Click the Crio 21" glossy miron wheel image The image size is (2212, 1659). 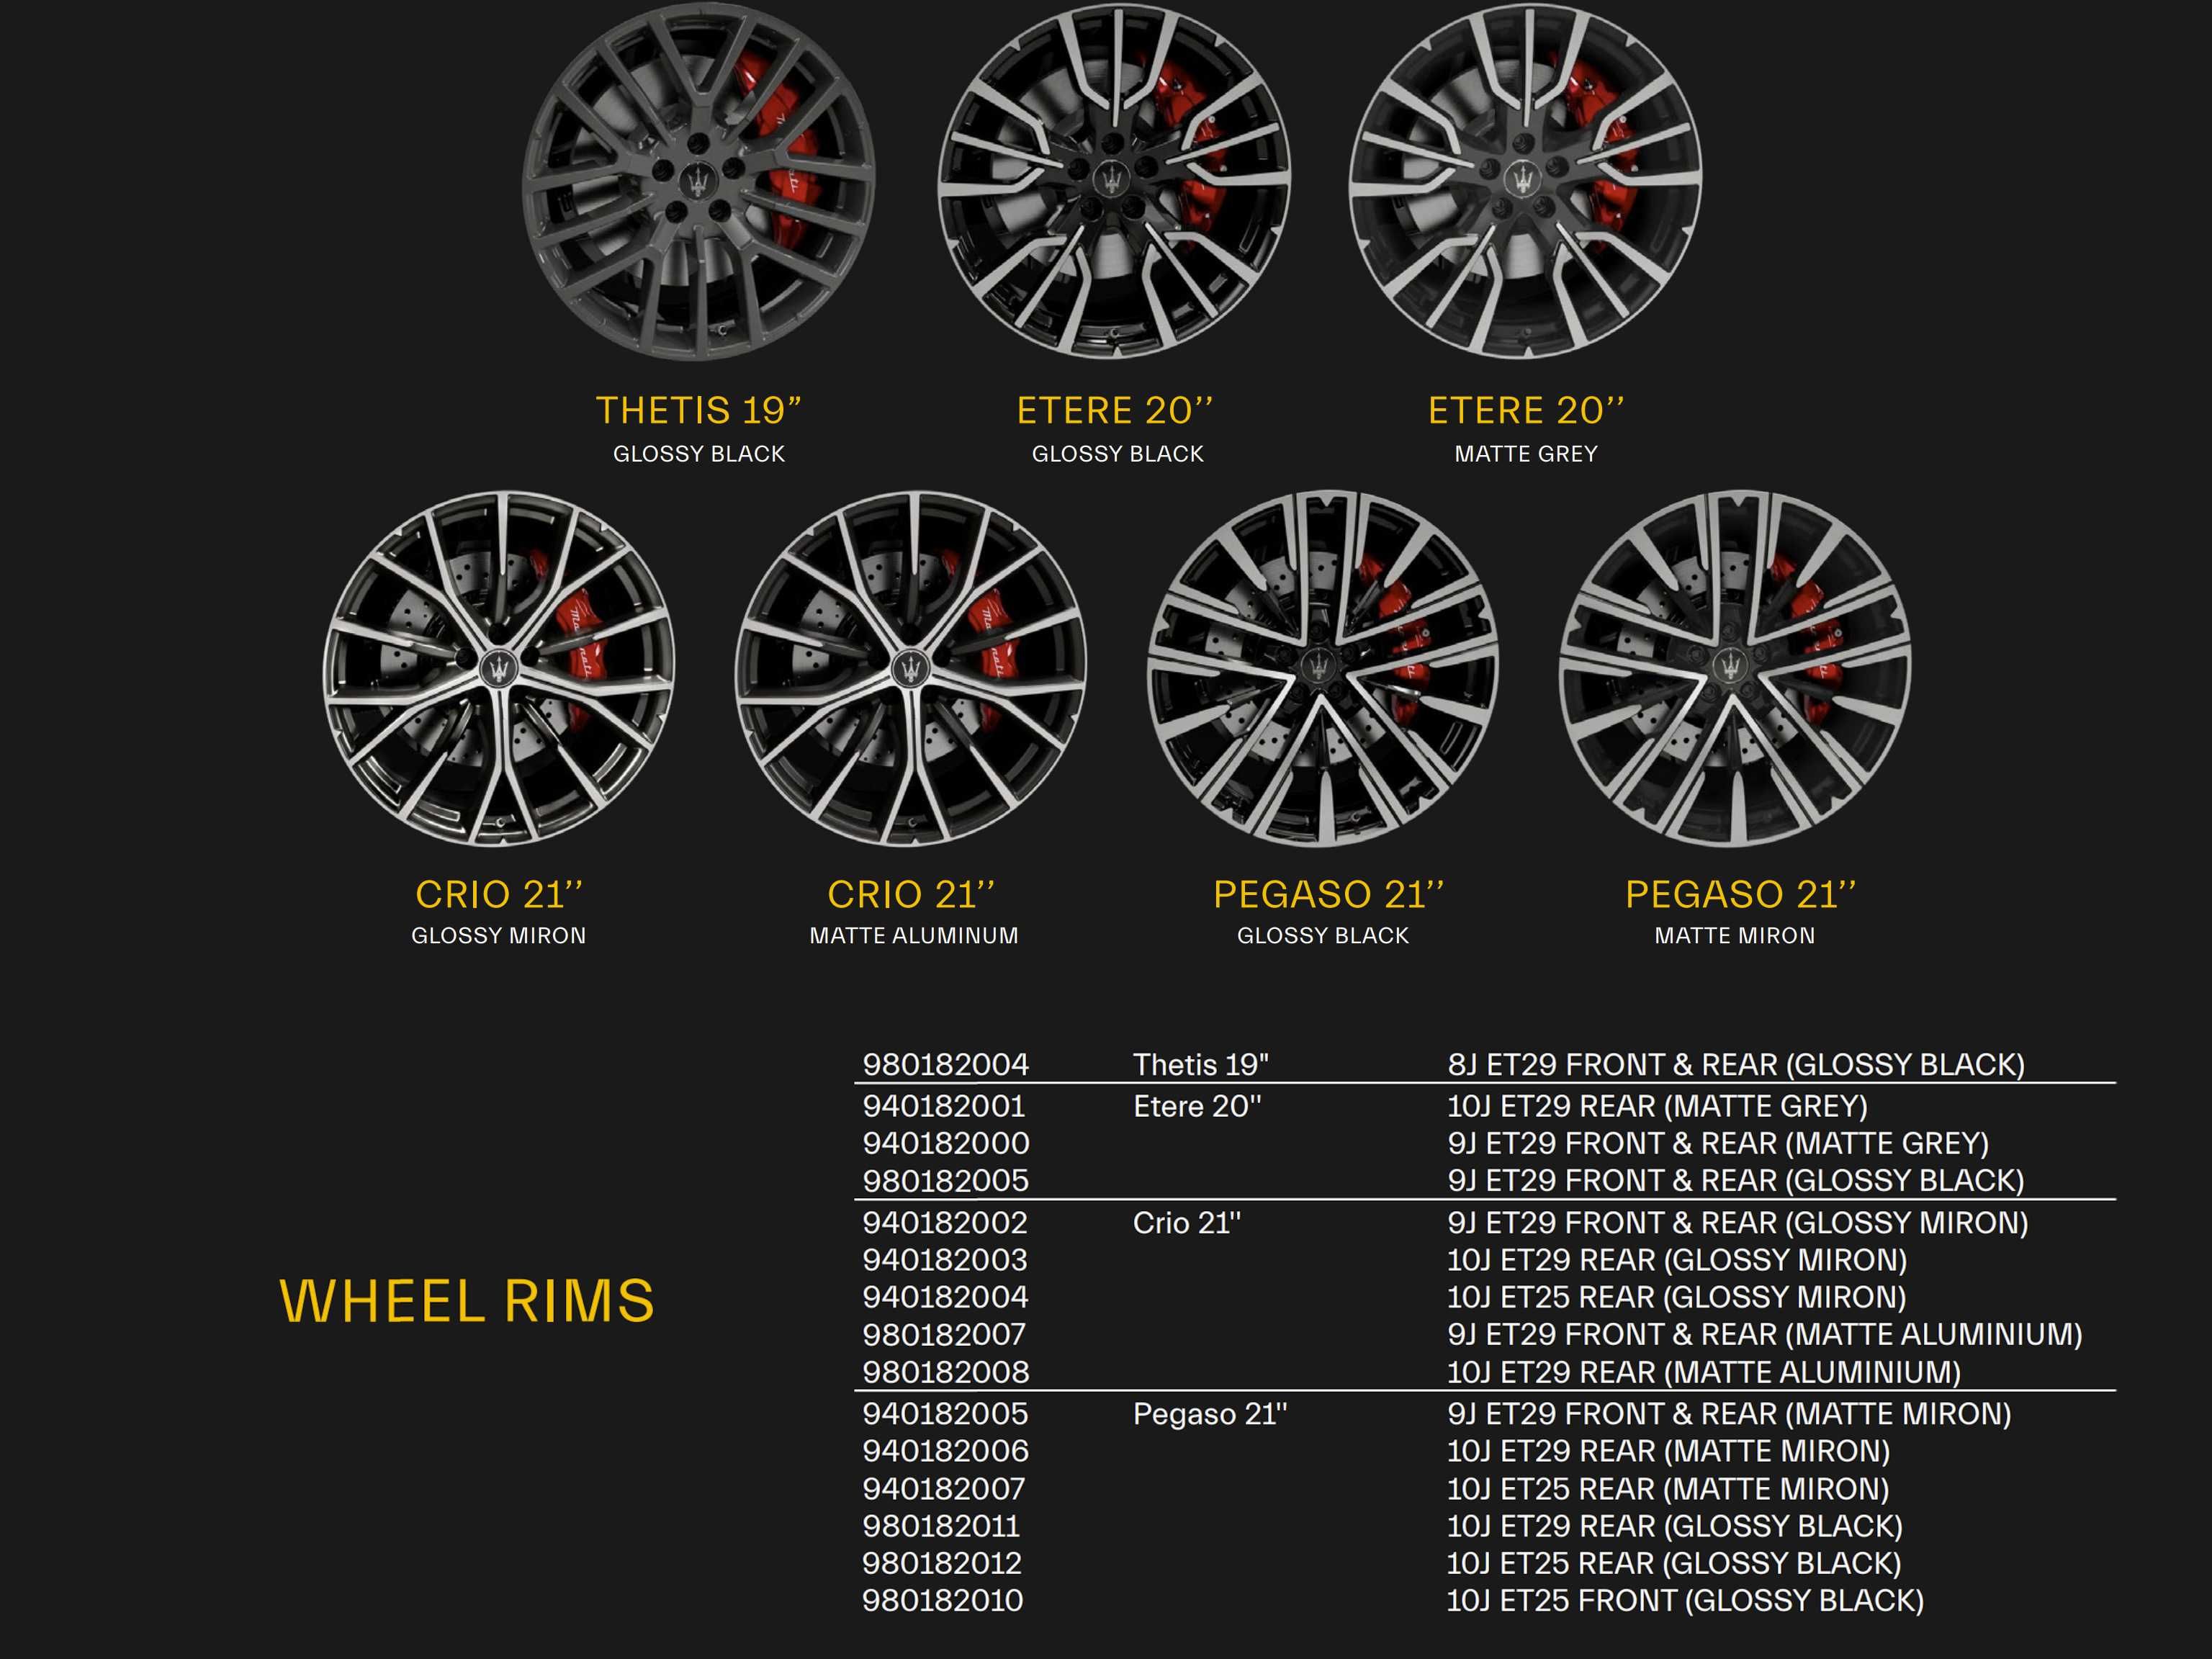coord(499,667)
